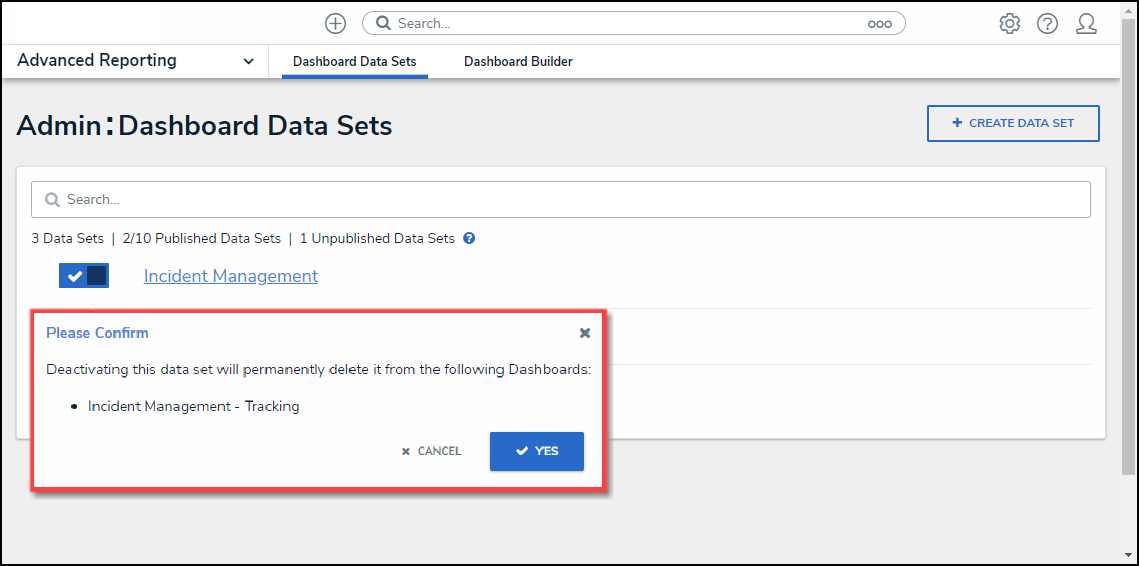Click the scrollbar up arrow
Screen dimensions: 1139x566
click(x=1128, y=10)
